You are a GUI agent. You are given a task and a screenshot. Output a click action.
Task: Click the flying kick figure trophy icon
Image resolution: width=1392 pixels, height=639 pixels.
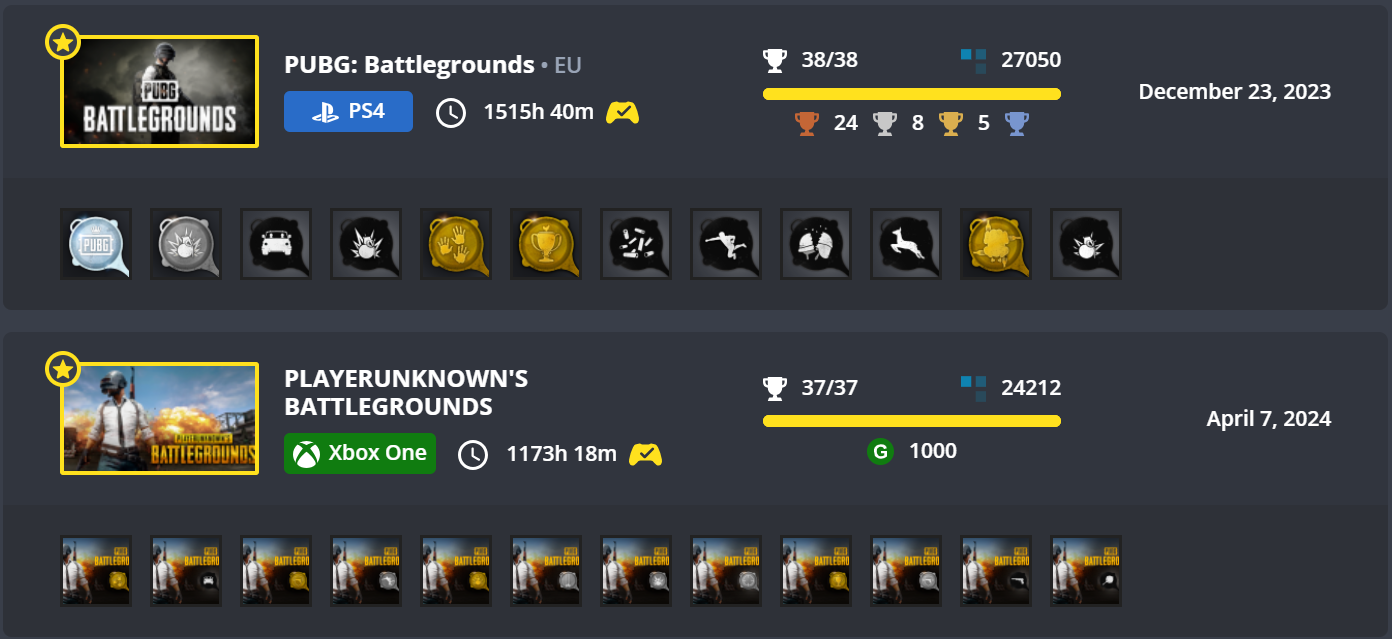pos(726,244)
